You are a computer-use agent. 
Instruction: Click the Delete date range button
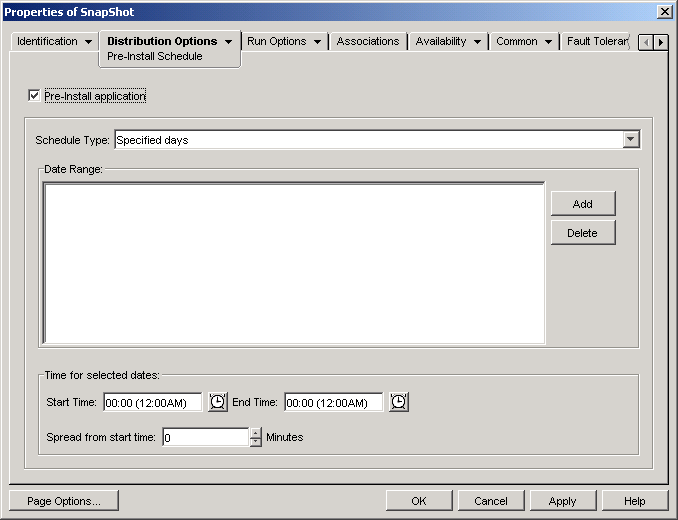click(583, 233)
